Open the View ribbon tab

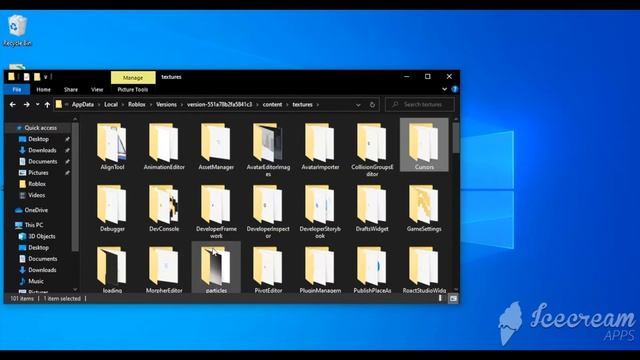click(x=97, y=89)
